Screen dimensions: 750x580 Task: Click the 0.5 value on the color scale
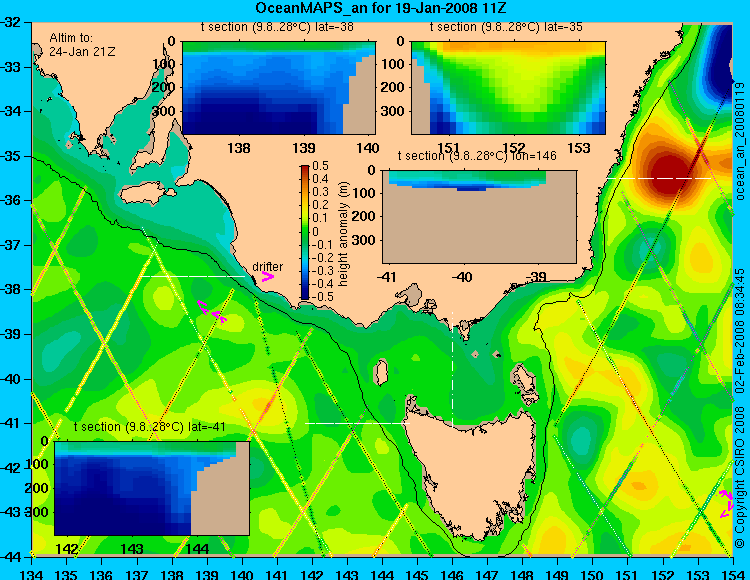[x=320, y=166]
